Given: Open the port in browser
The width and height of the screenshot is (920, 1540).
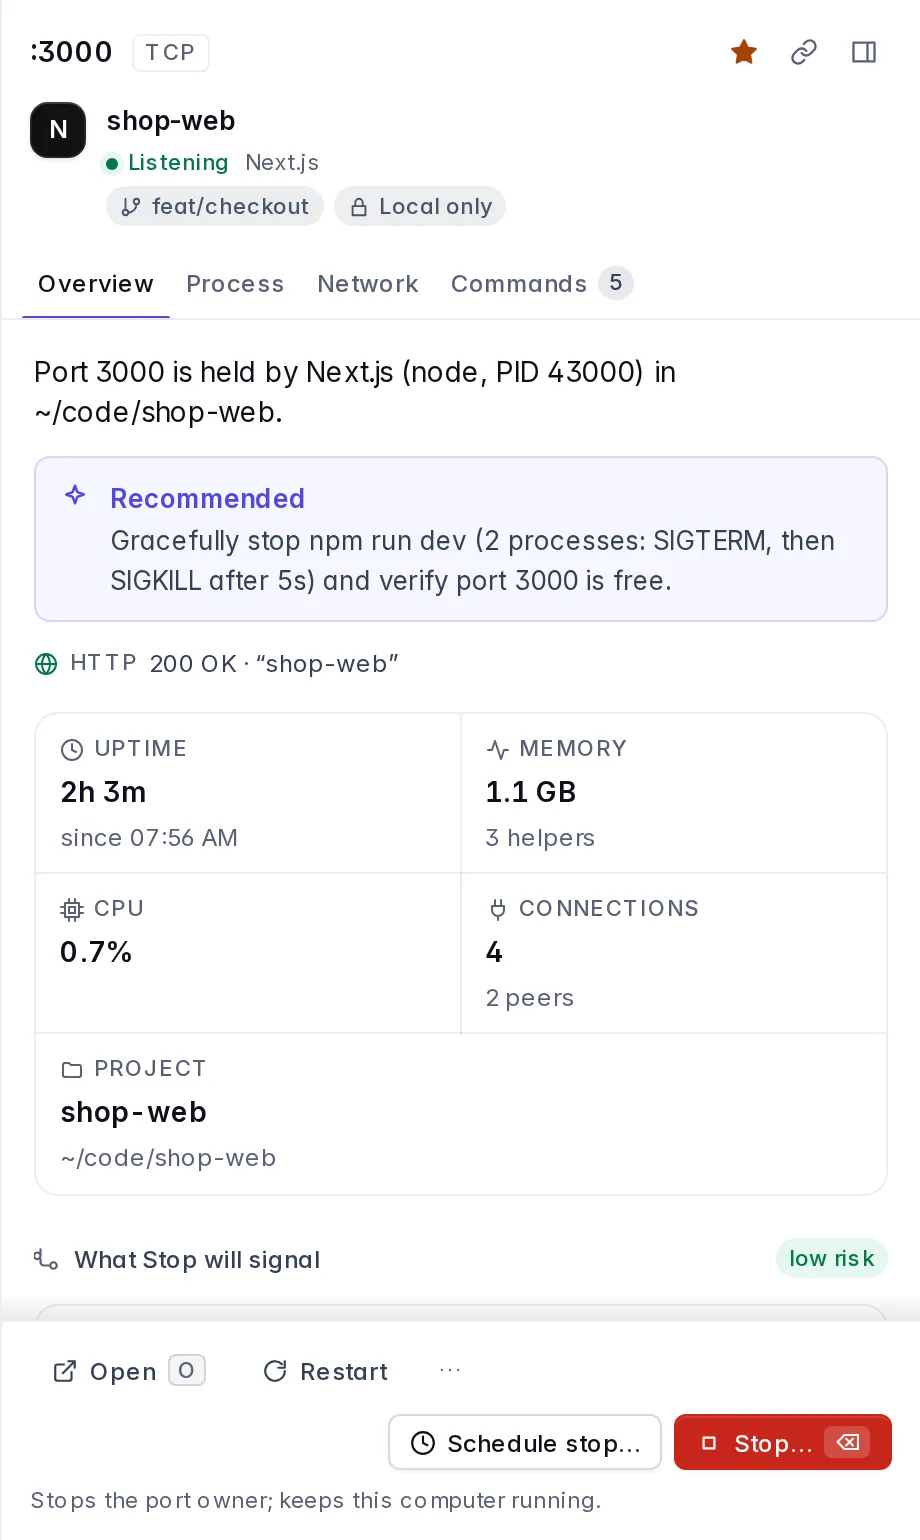Looking at the screenshot, I should coord(128,1371).
